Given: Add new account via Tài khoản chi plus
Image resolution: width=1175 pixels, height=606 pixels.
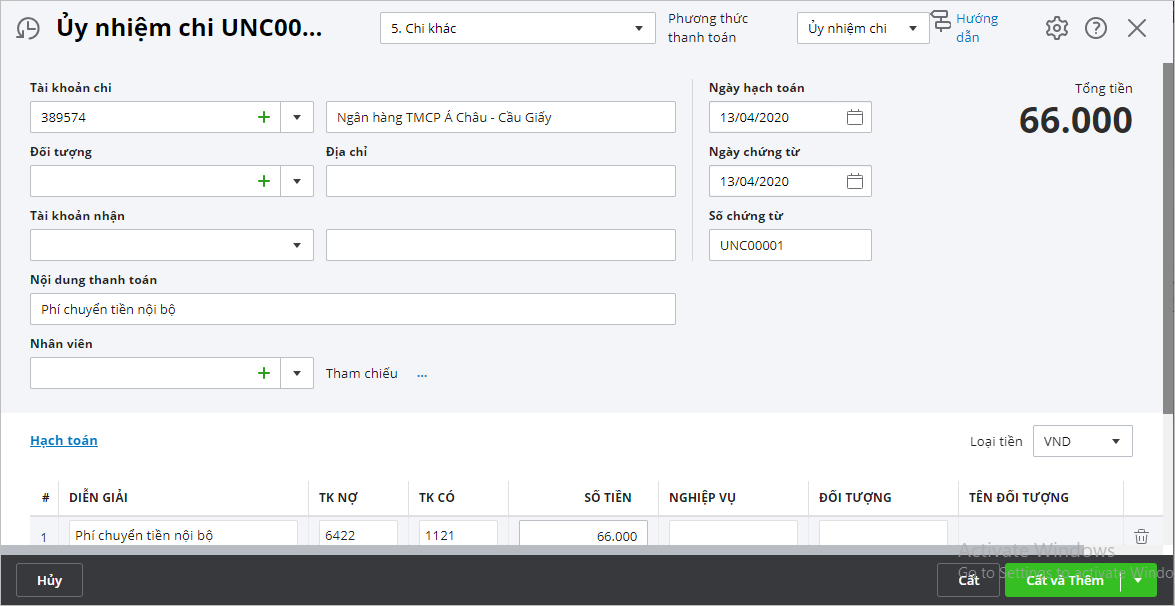Looking at the screenshot, I should pyautogui.click(x=264, y=117).
